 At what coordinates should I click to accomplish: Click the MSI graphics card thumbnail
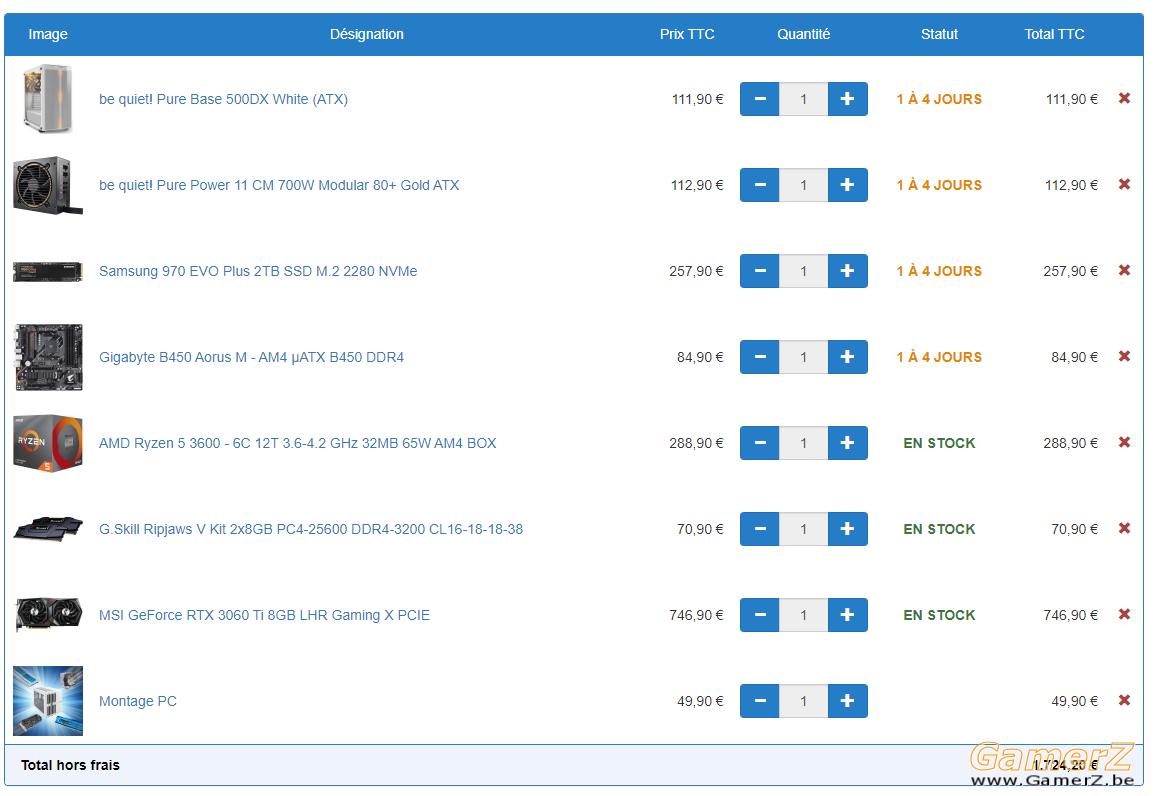click(48, 615)
